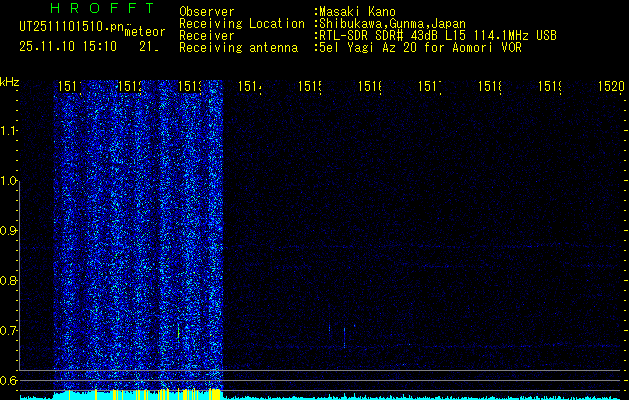Click the 'Receiving Location' label

pyautogui.click(x=242, y=24)
